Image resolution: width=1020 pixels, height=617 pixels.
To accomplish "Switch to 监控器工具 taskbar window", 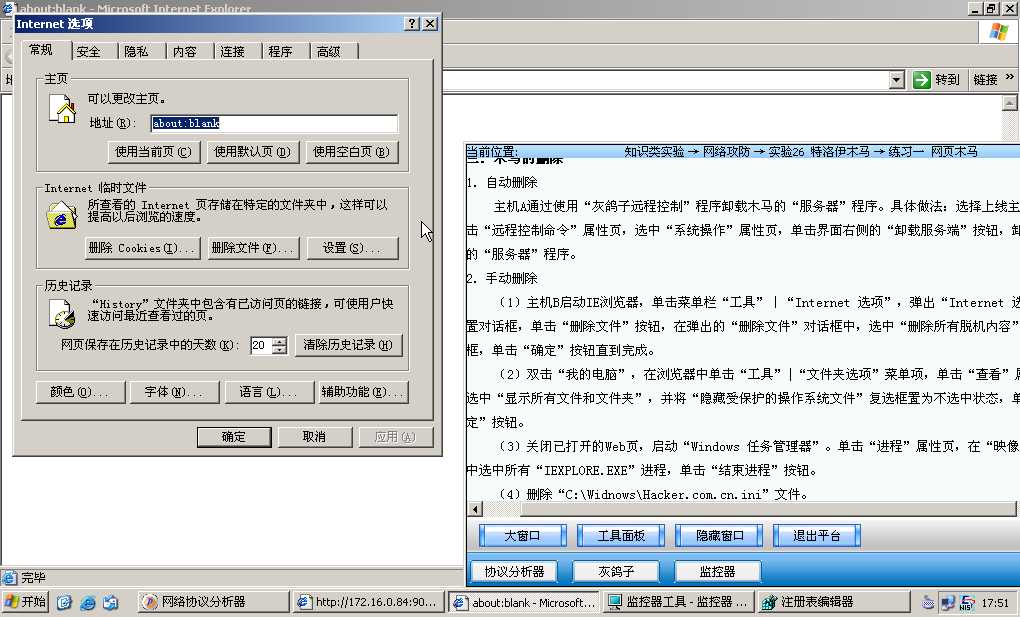I will [x=679, y=602].
